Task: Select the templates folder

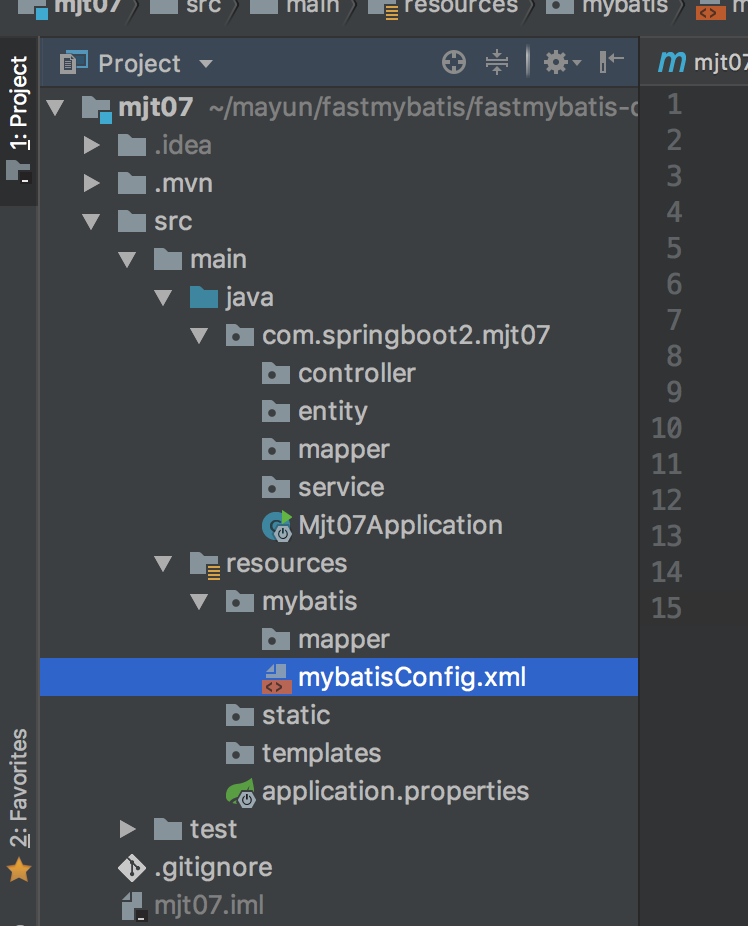Action: pos(321,753)
